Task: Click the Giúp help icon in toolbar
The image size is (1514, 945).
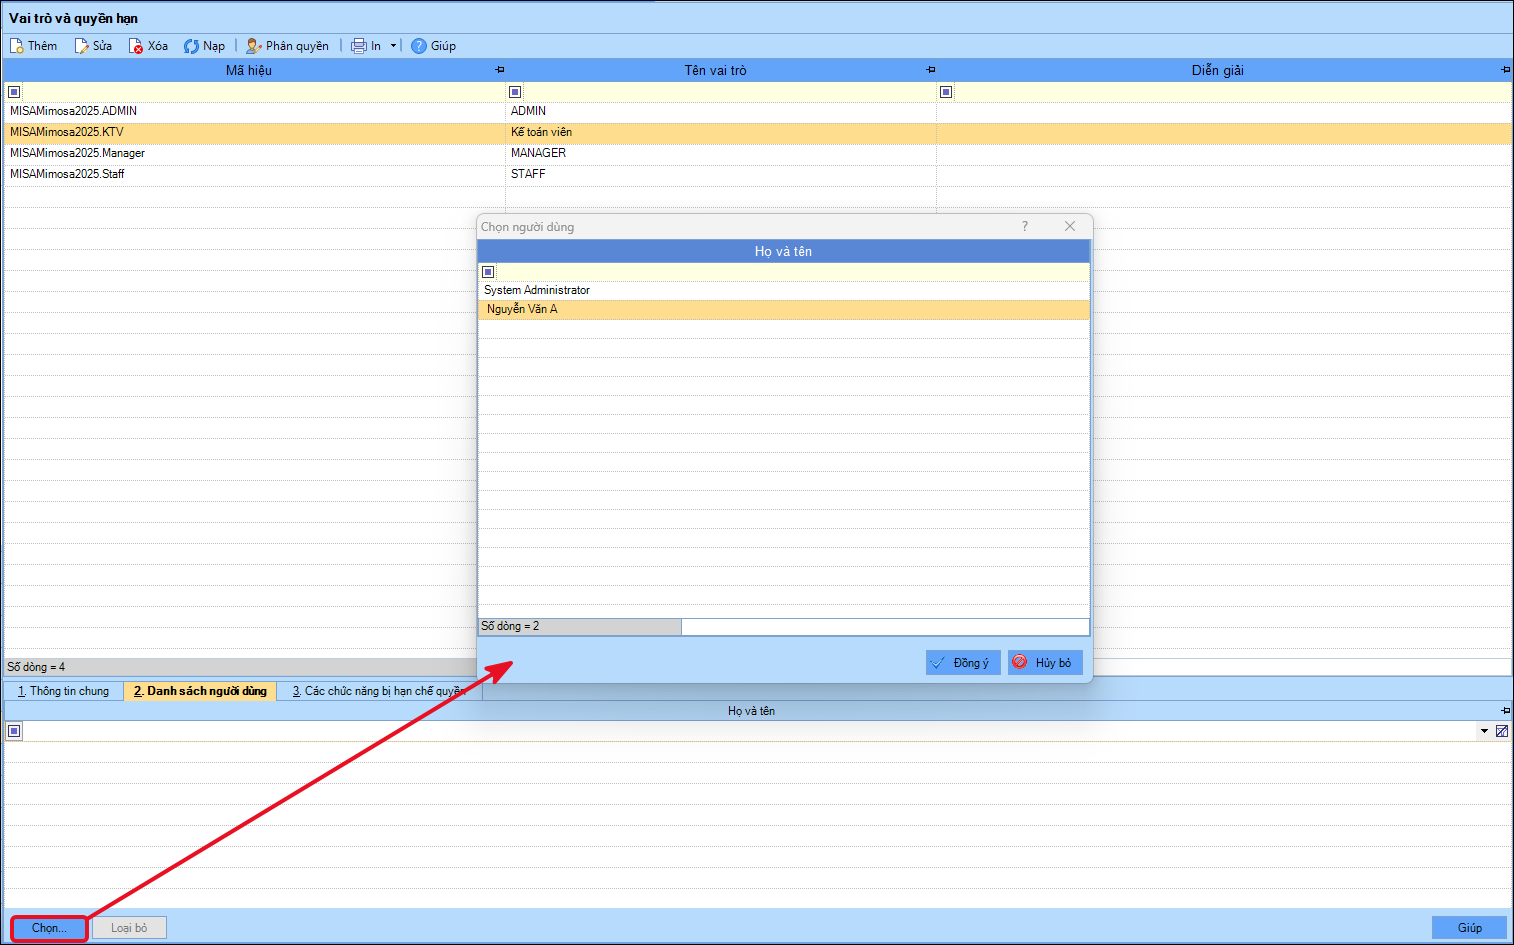Action: pos(419,46)
